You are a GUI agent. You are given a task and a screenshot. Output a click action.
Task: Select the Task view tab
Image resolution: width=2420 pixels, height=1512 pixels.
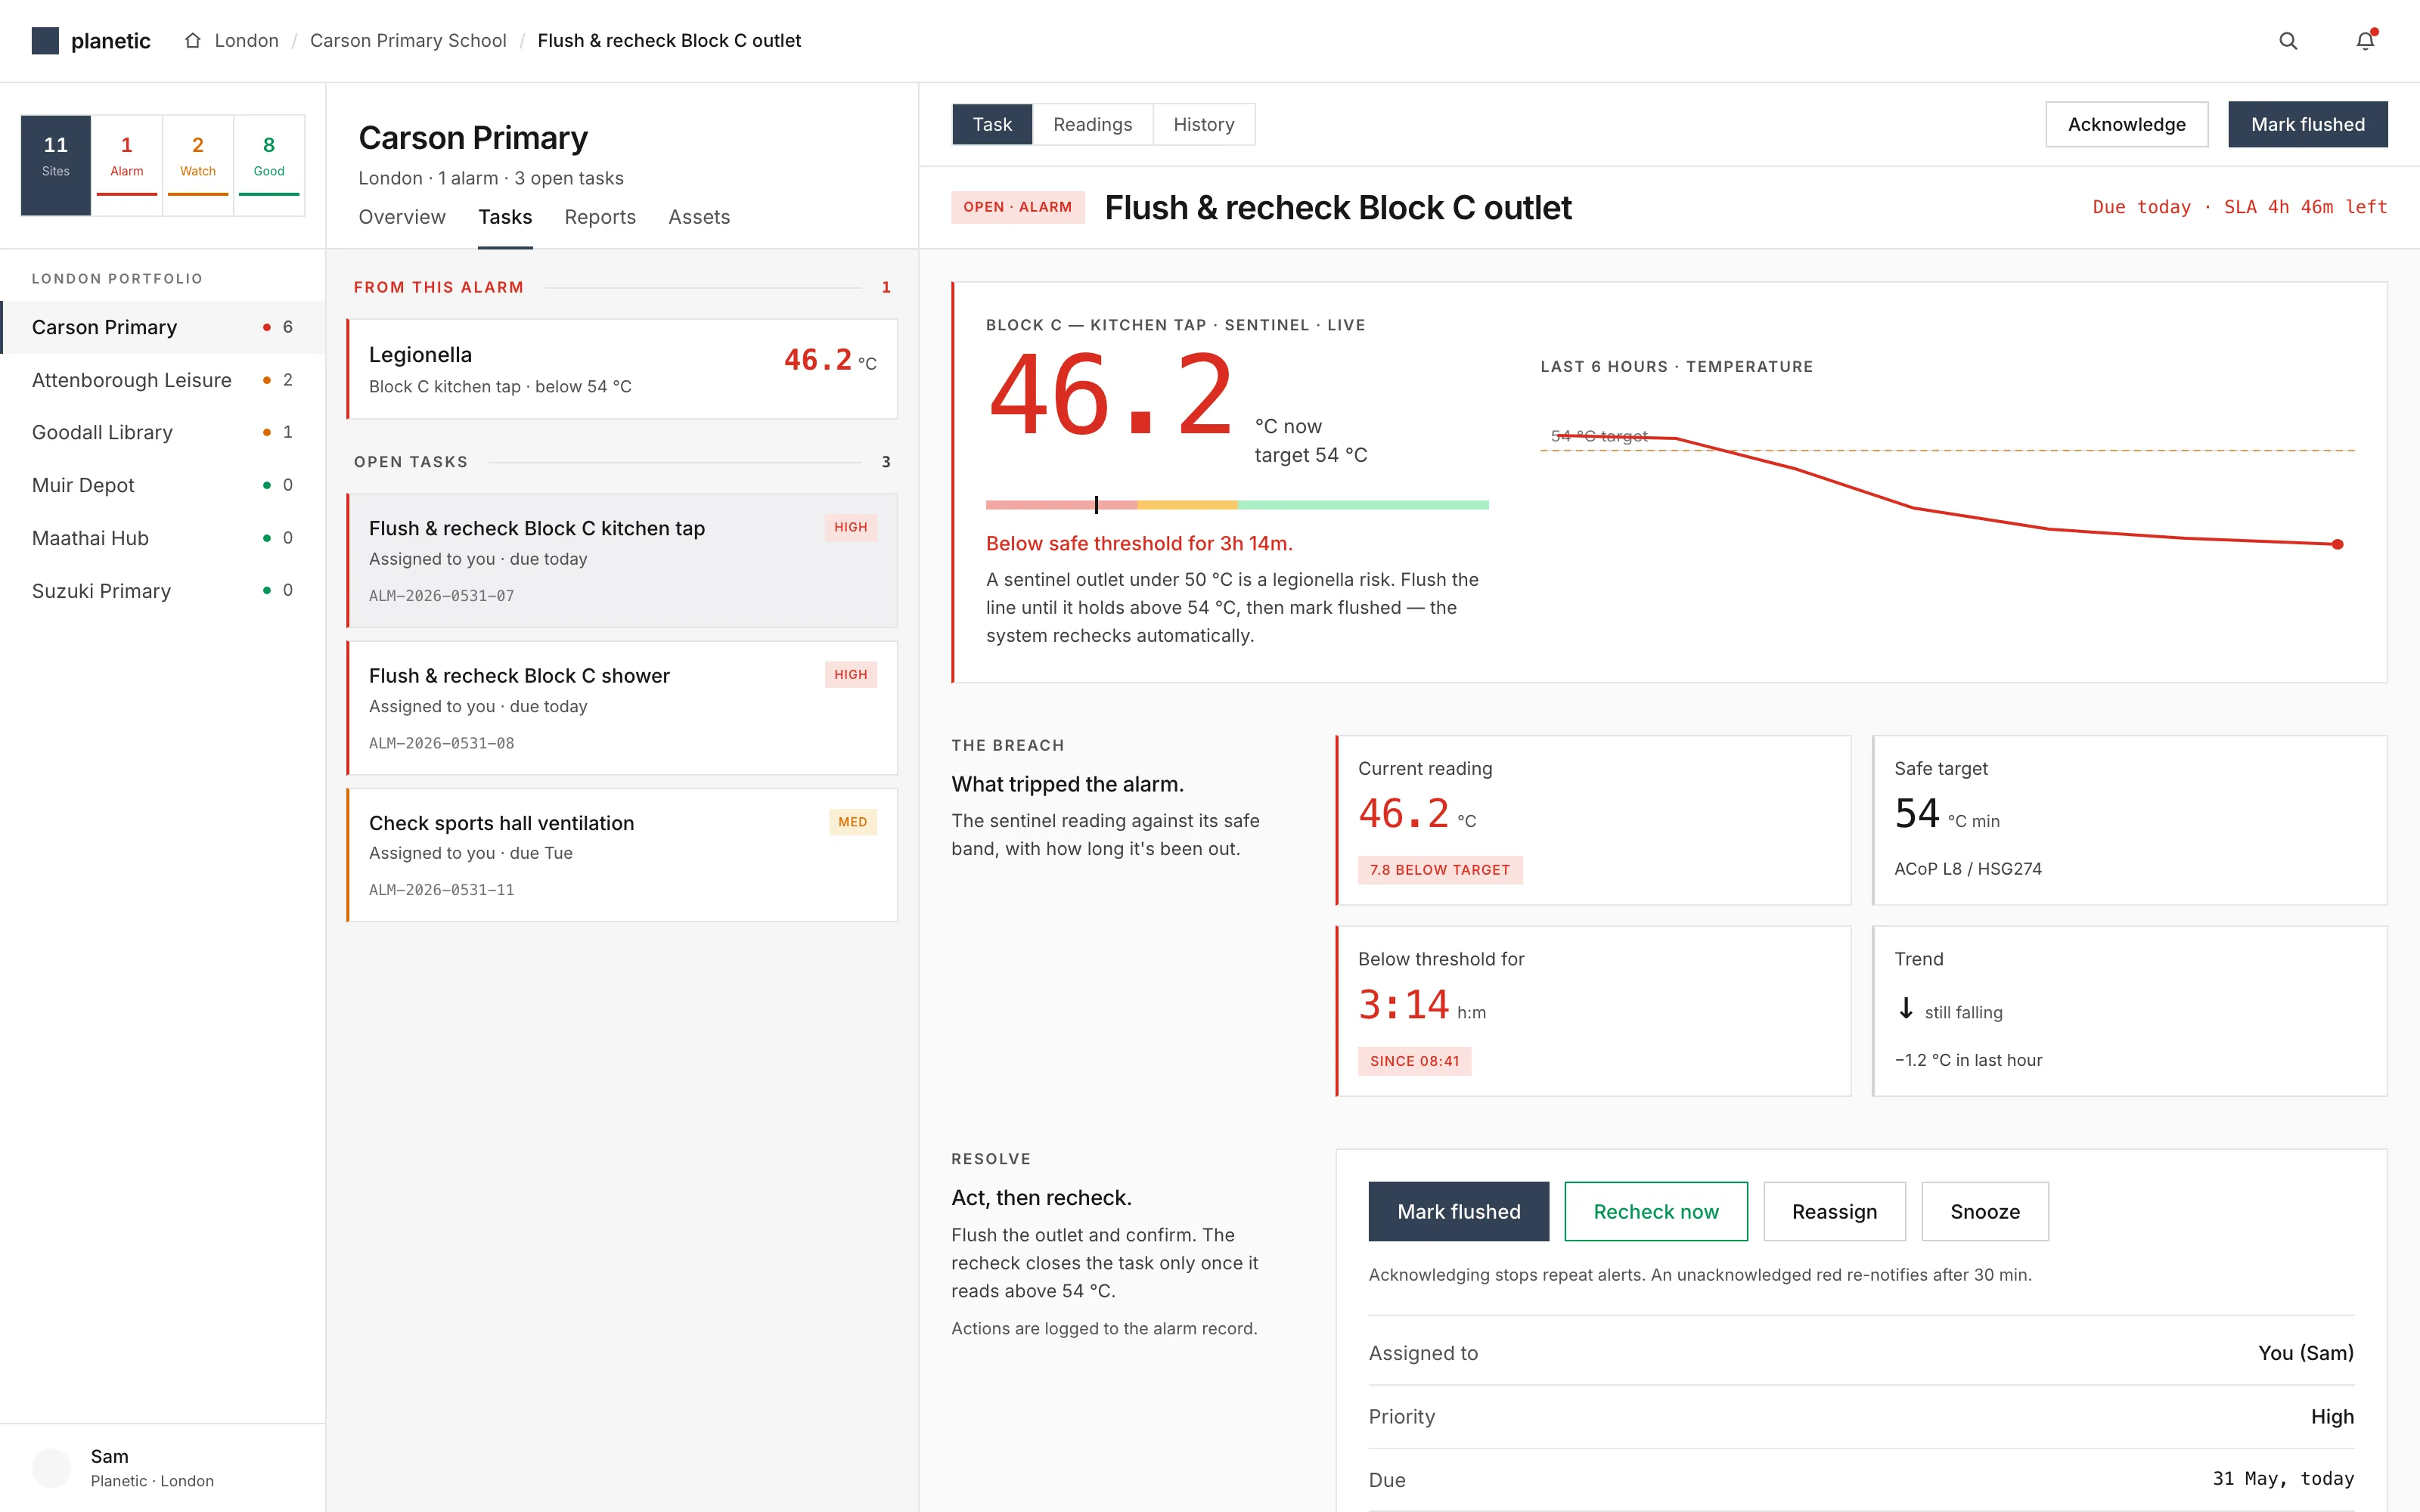point(992,124)
